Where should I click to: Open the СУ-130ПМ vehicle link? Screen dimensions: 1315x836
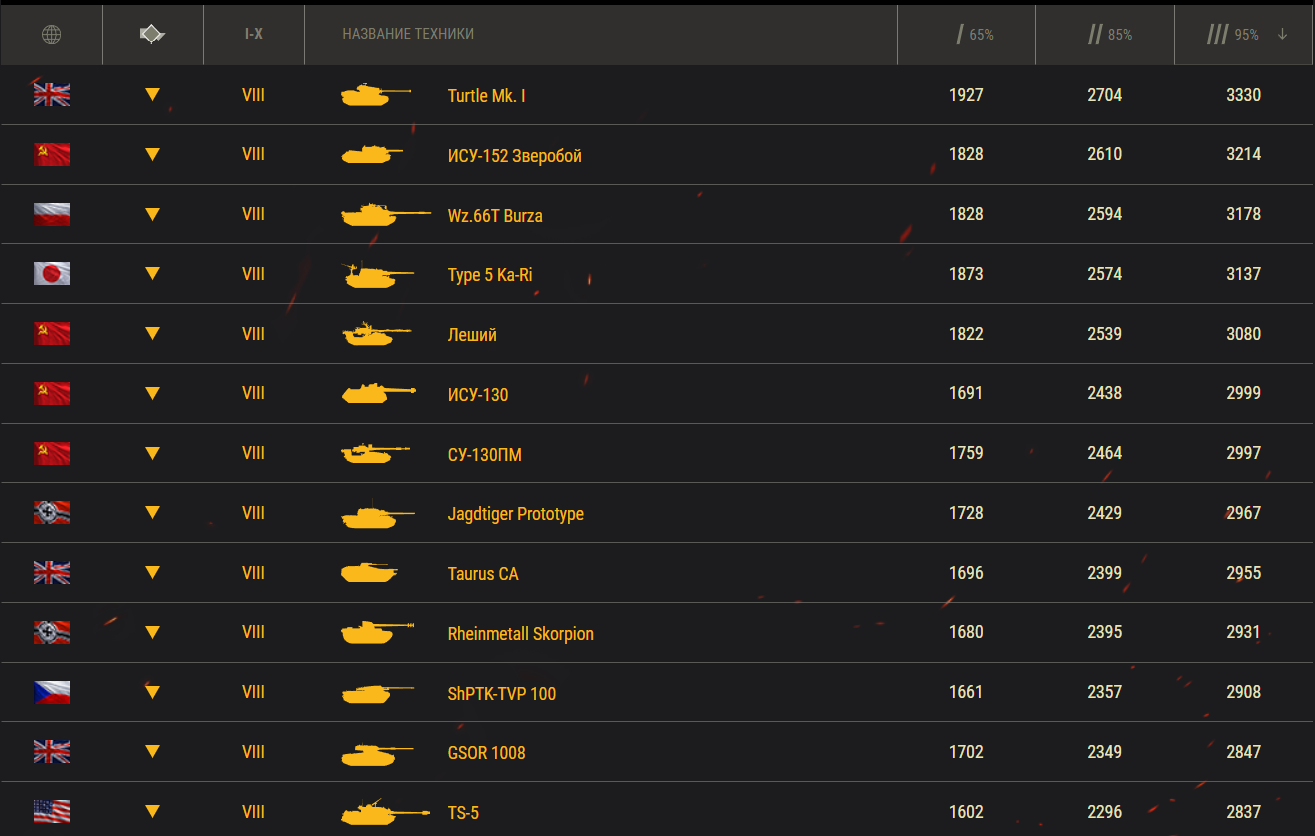pos(485,454)
